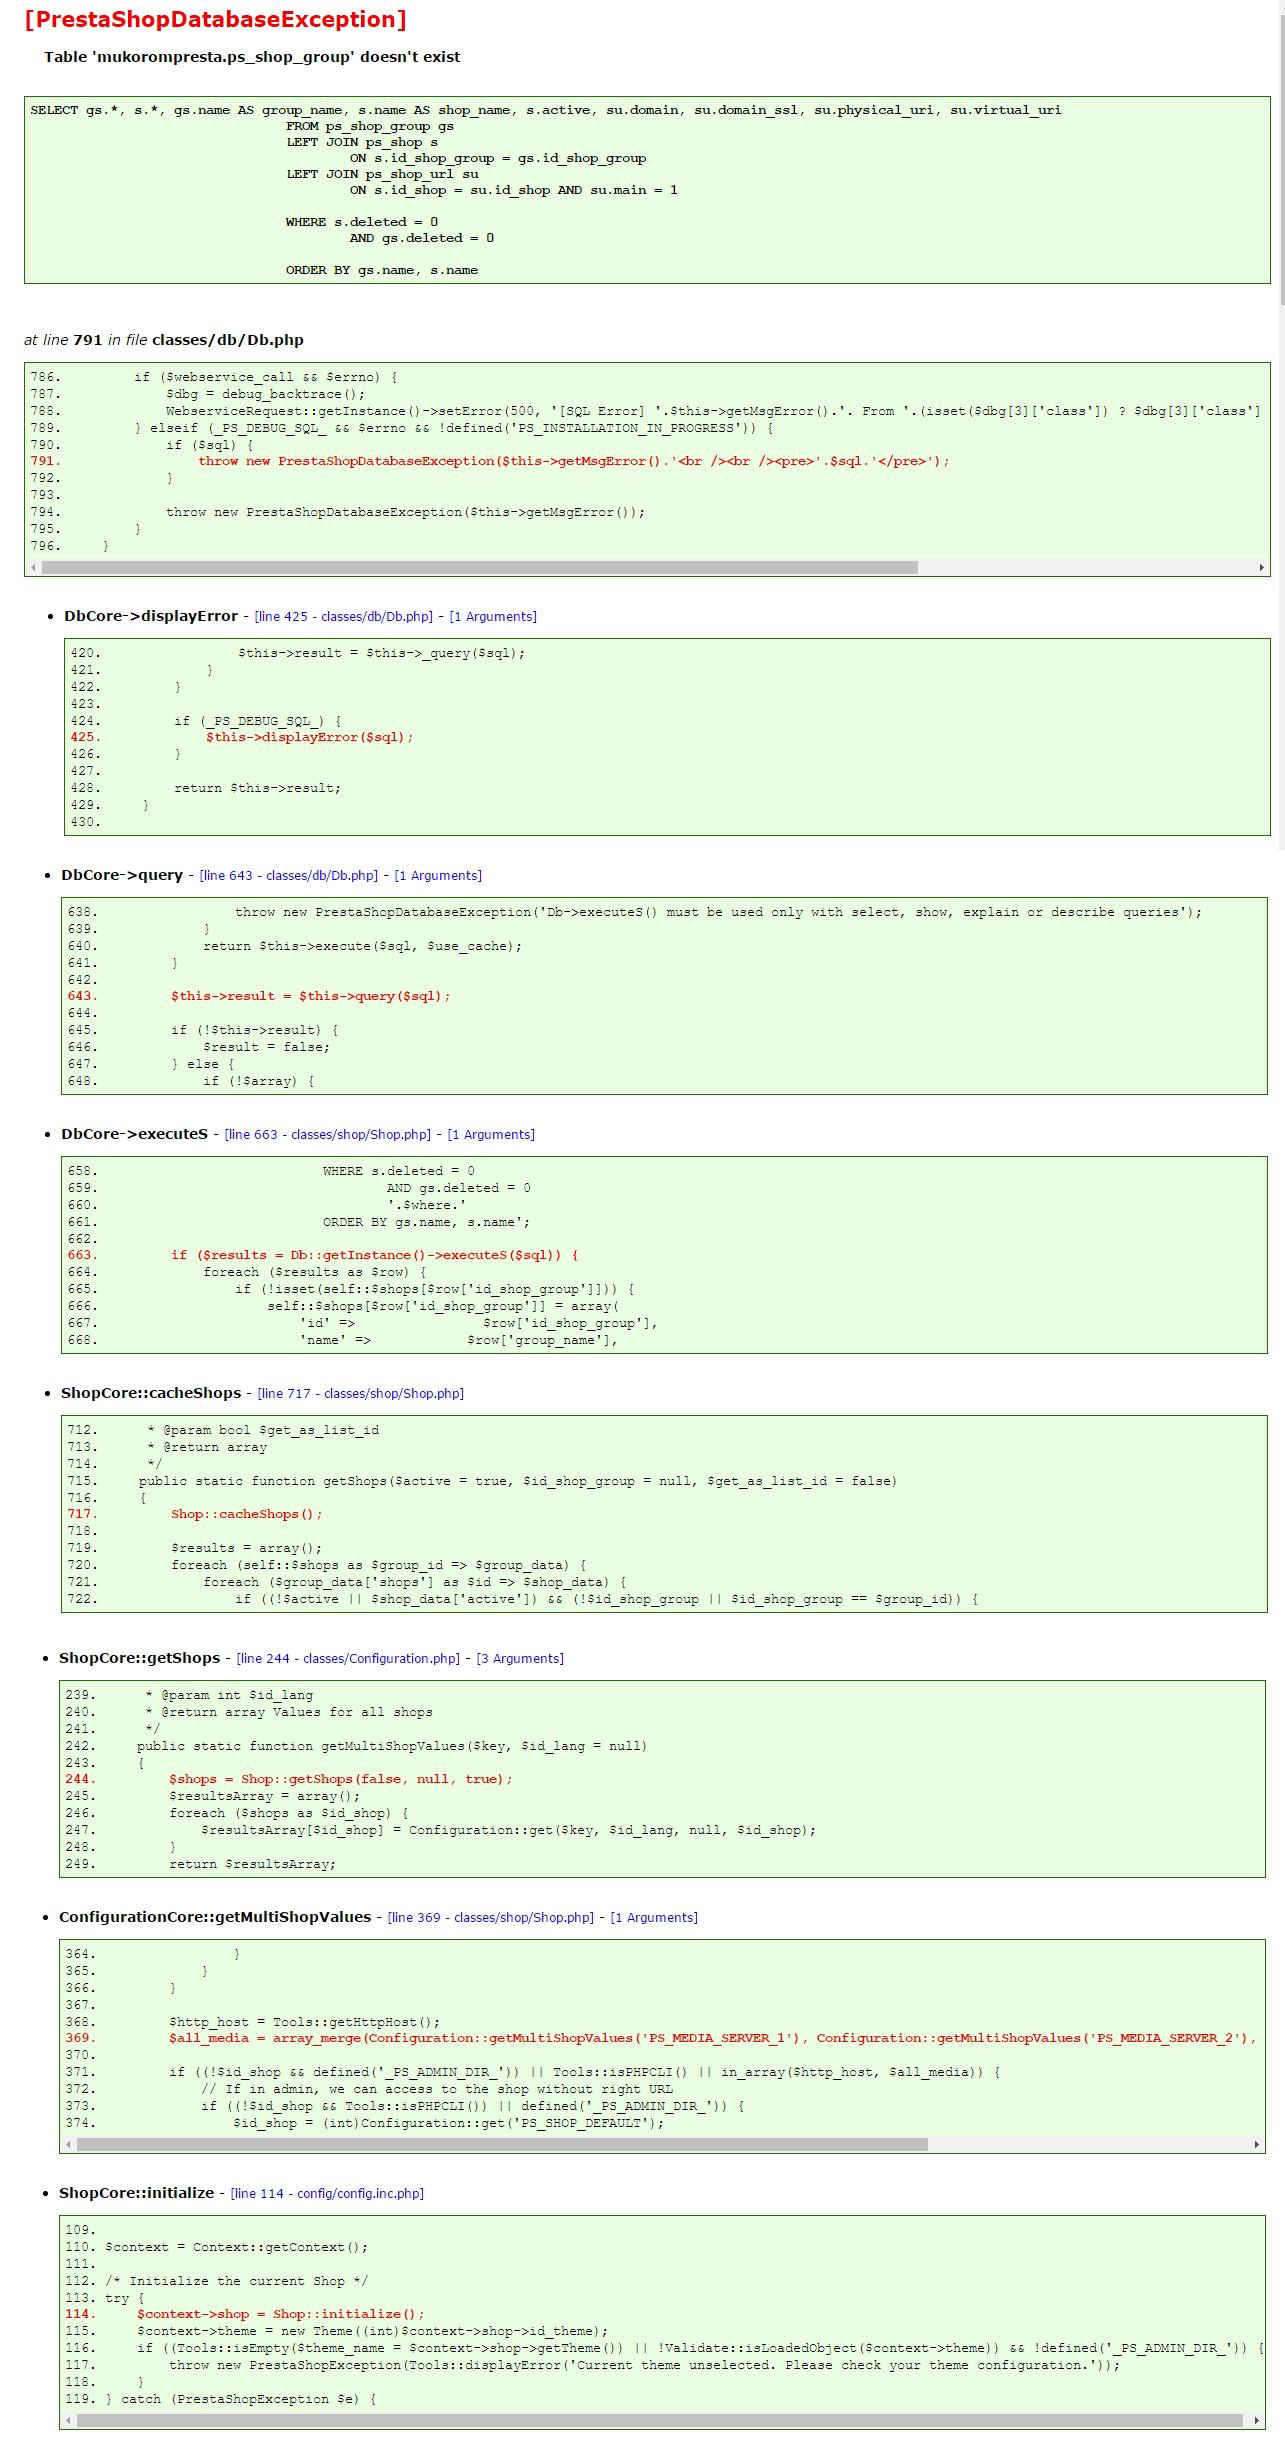Click the "public static function getMultiShopValues" code line

click(392, 1746)
